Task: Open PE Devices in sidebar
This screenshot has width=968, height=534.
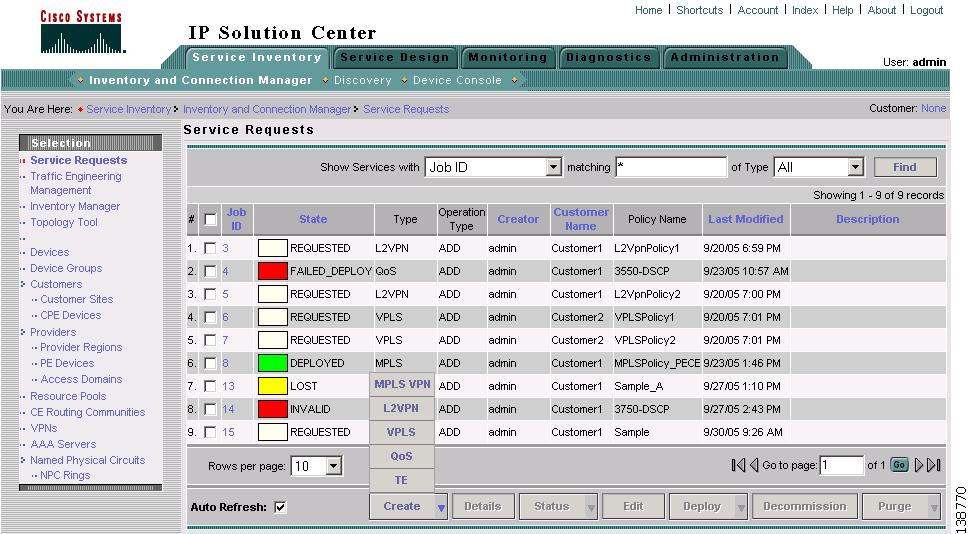Action: coord(67,363)
